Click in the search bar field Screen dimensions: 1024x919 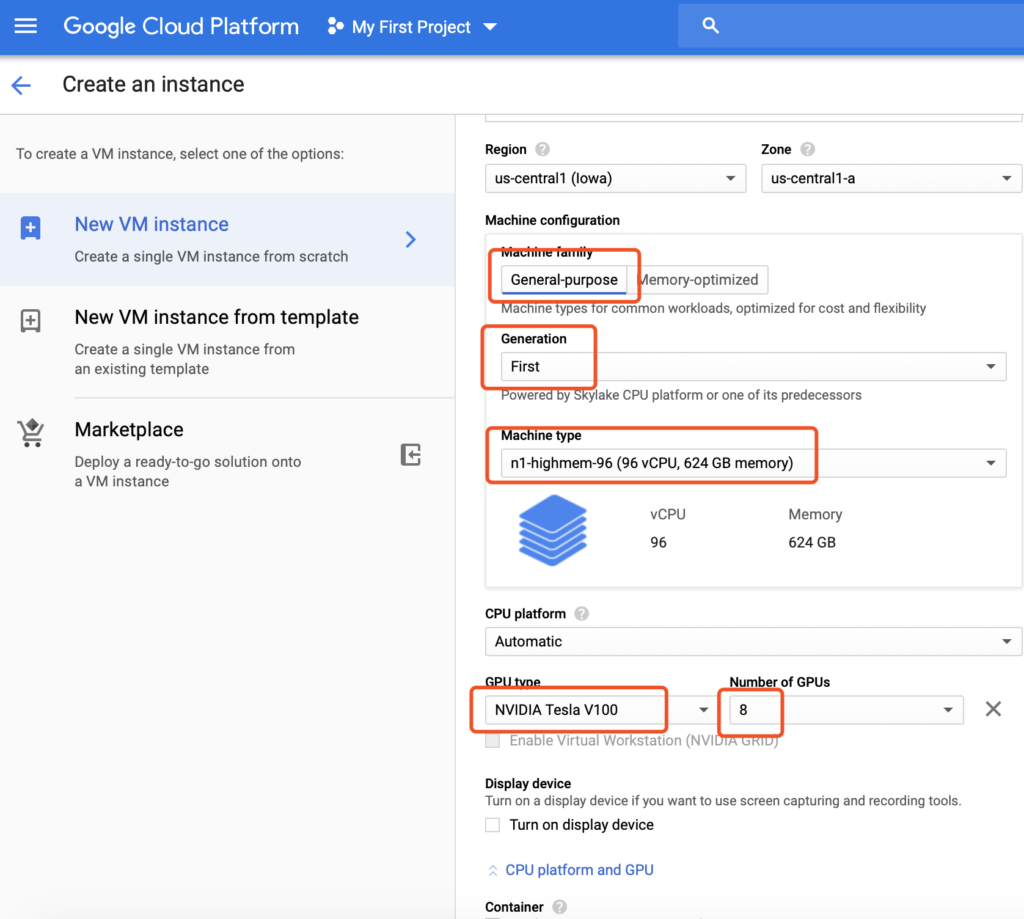click(851, 25)
